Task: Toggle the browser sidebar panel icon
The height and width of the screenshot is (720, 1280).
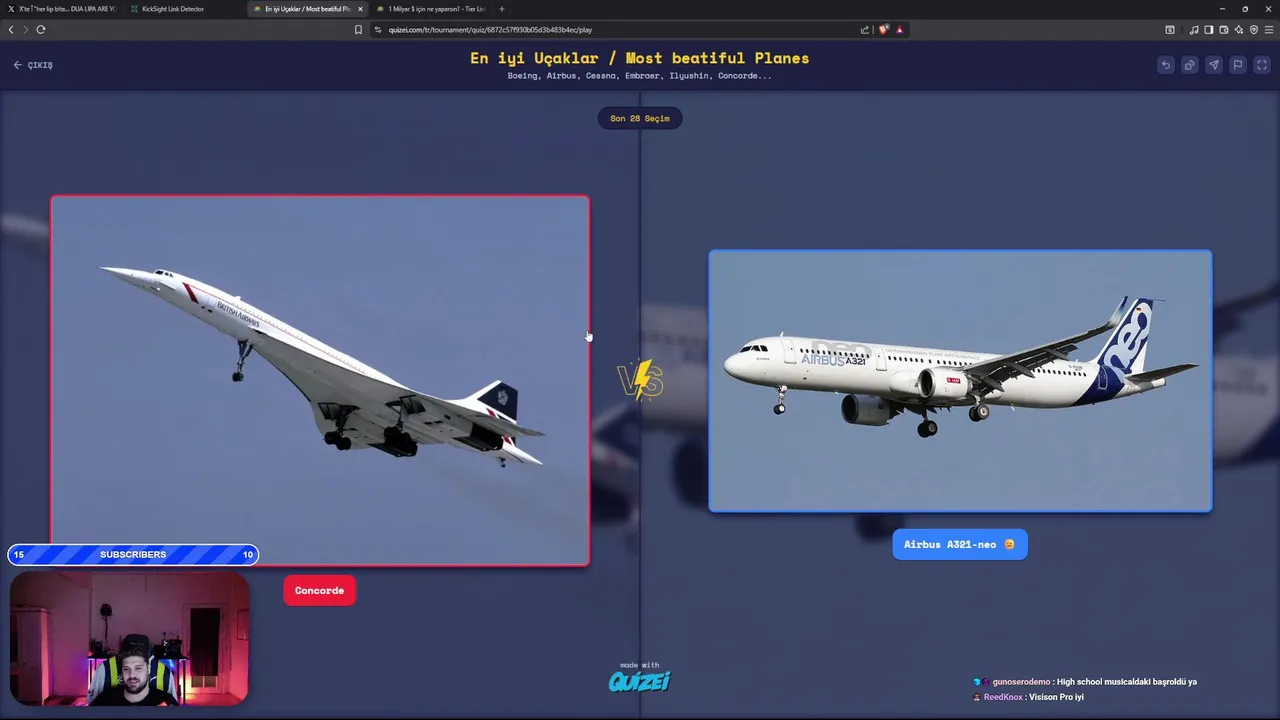Action: point(1209,30)
